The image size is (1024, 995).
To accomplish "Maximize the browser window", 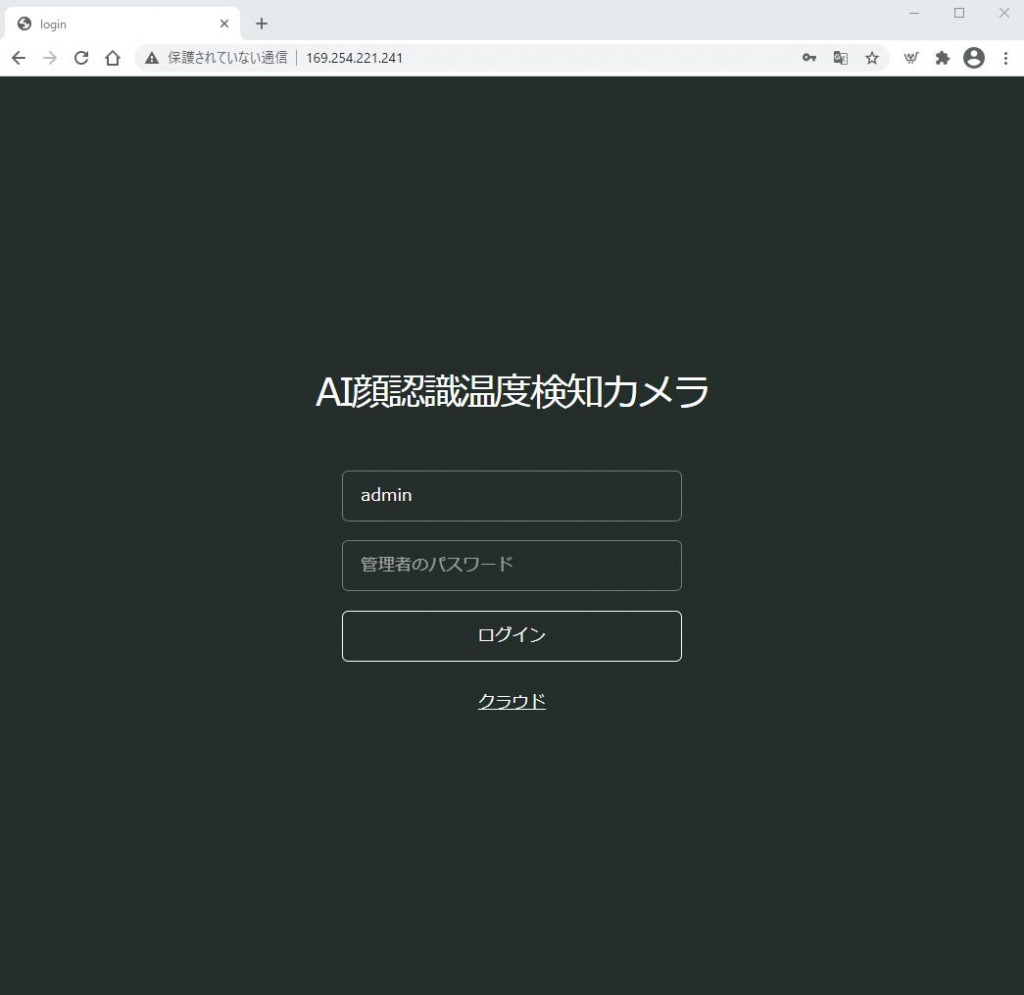I will (x=959, y=13).
